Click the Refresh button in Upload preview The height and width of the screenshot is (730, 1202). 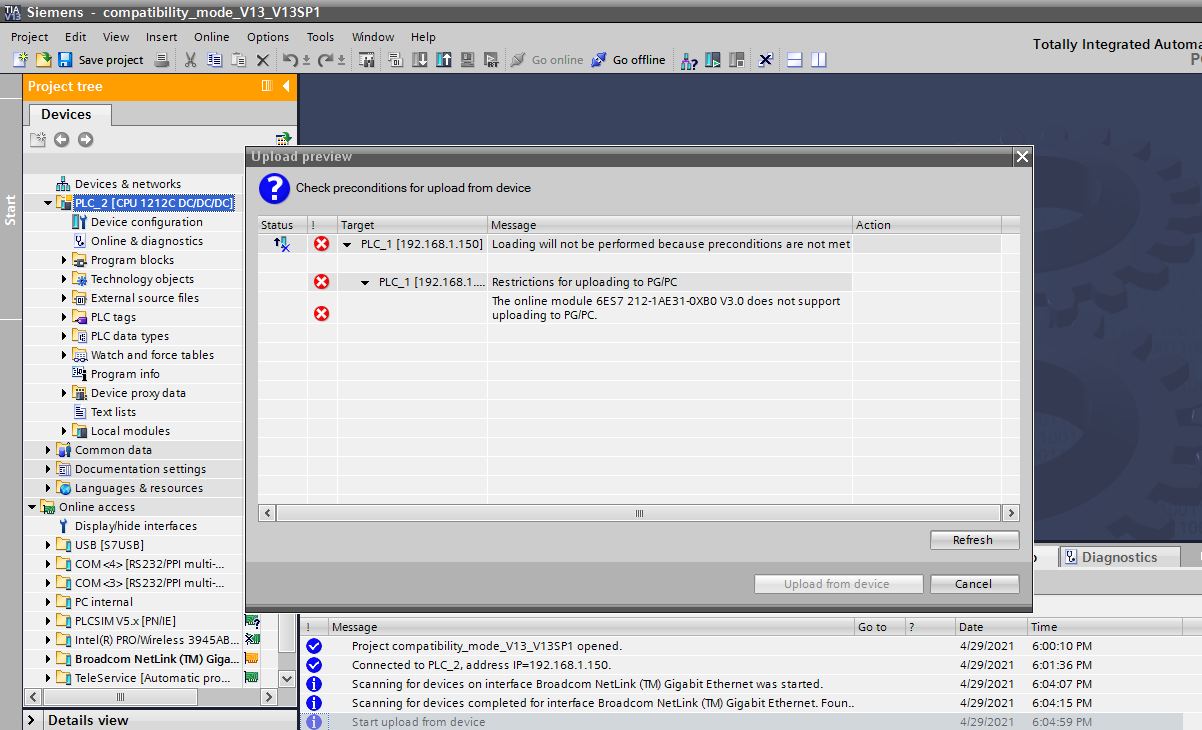tap(974, 540)
